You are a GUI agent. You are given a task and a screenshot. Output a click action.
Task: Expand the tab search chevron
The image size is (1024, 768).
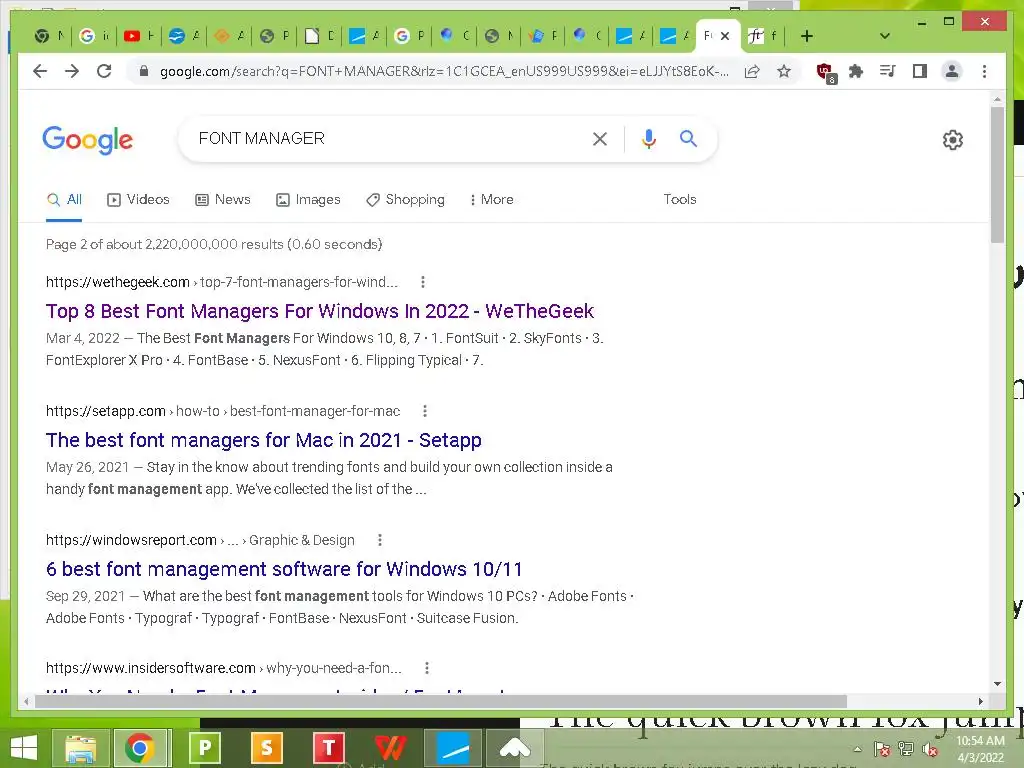tap(885, 36)
